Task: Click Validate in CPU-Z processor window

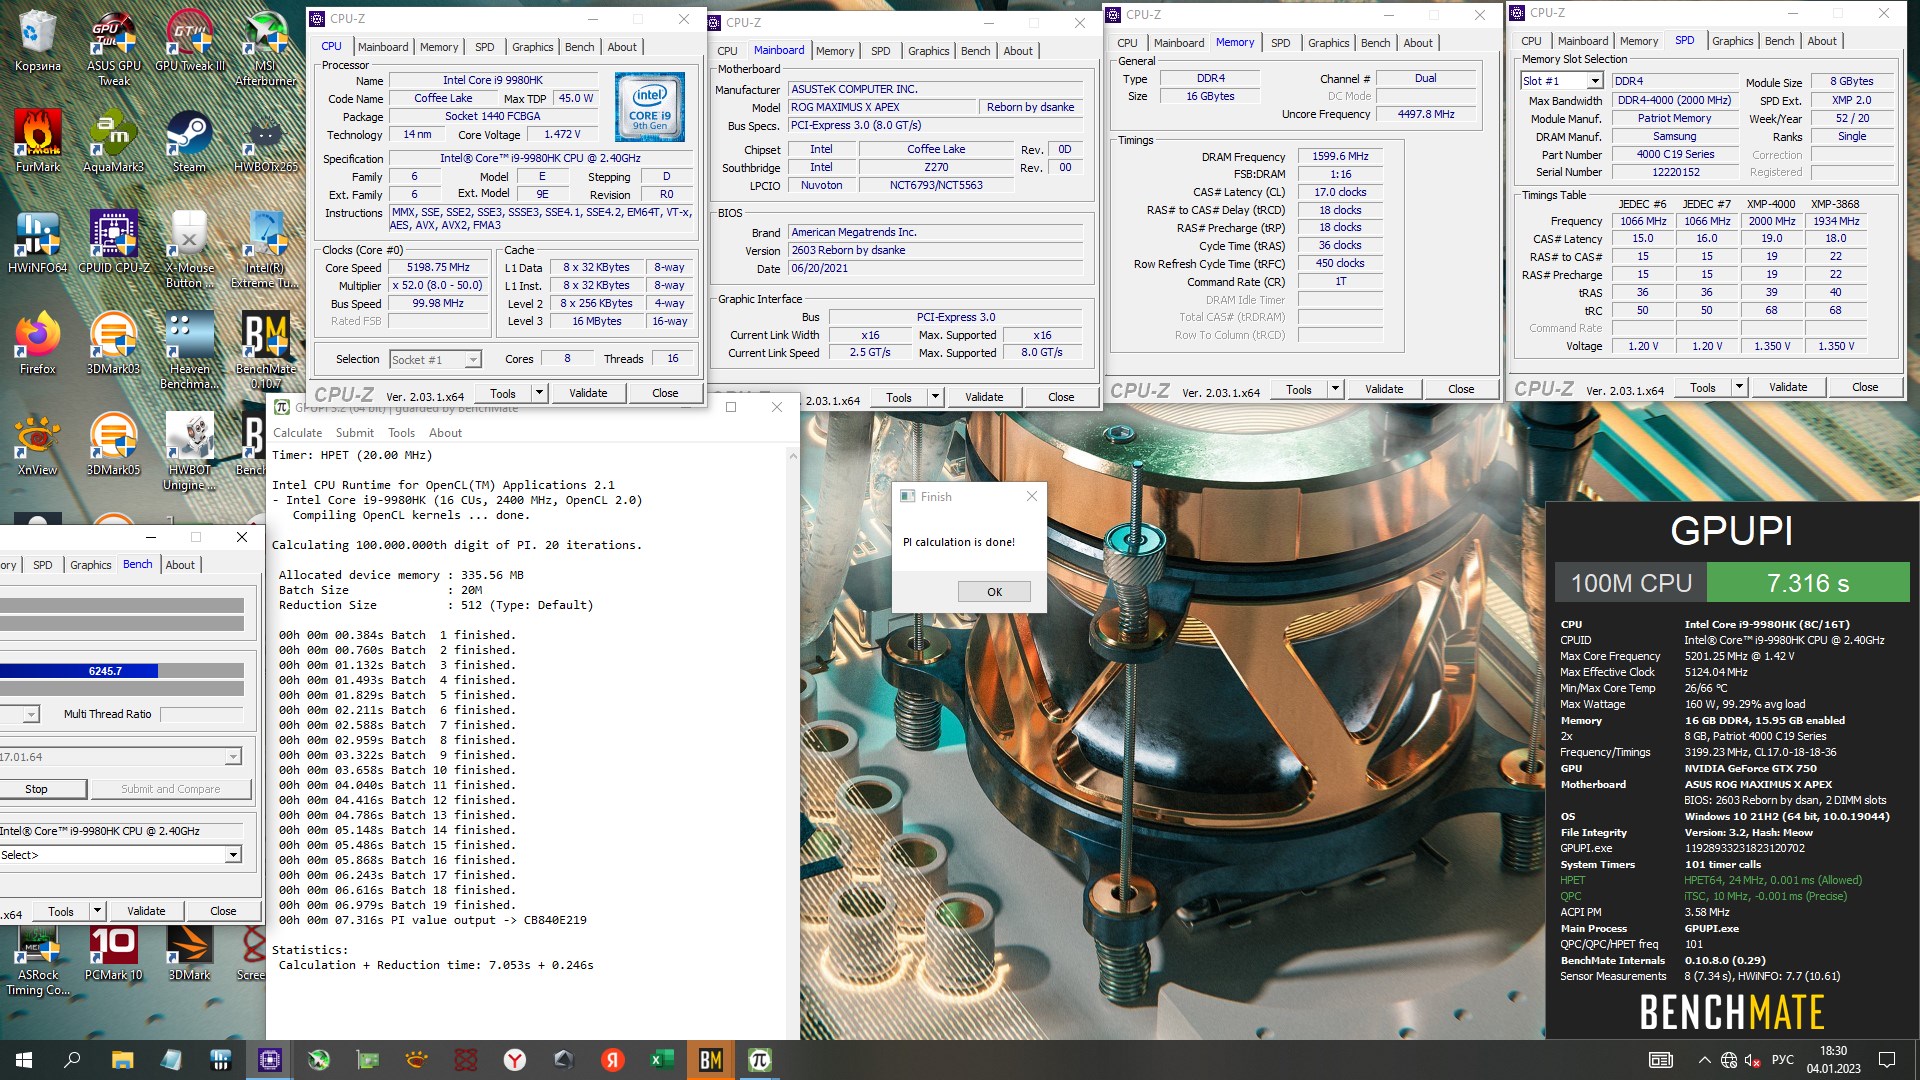Action: tap(588, 393)
